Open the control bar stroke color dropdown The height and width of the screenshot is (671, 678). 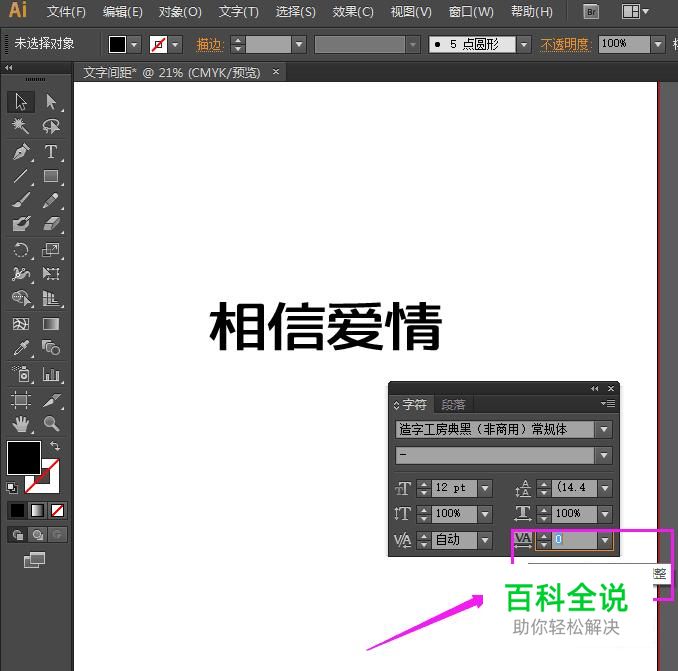coord(176,45)
